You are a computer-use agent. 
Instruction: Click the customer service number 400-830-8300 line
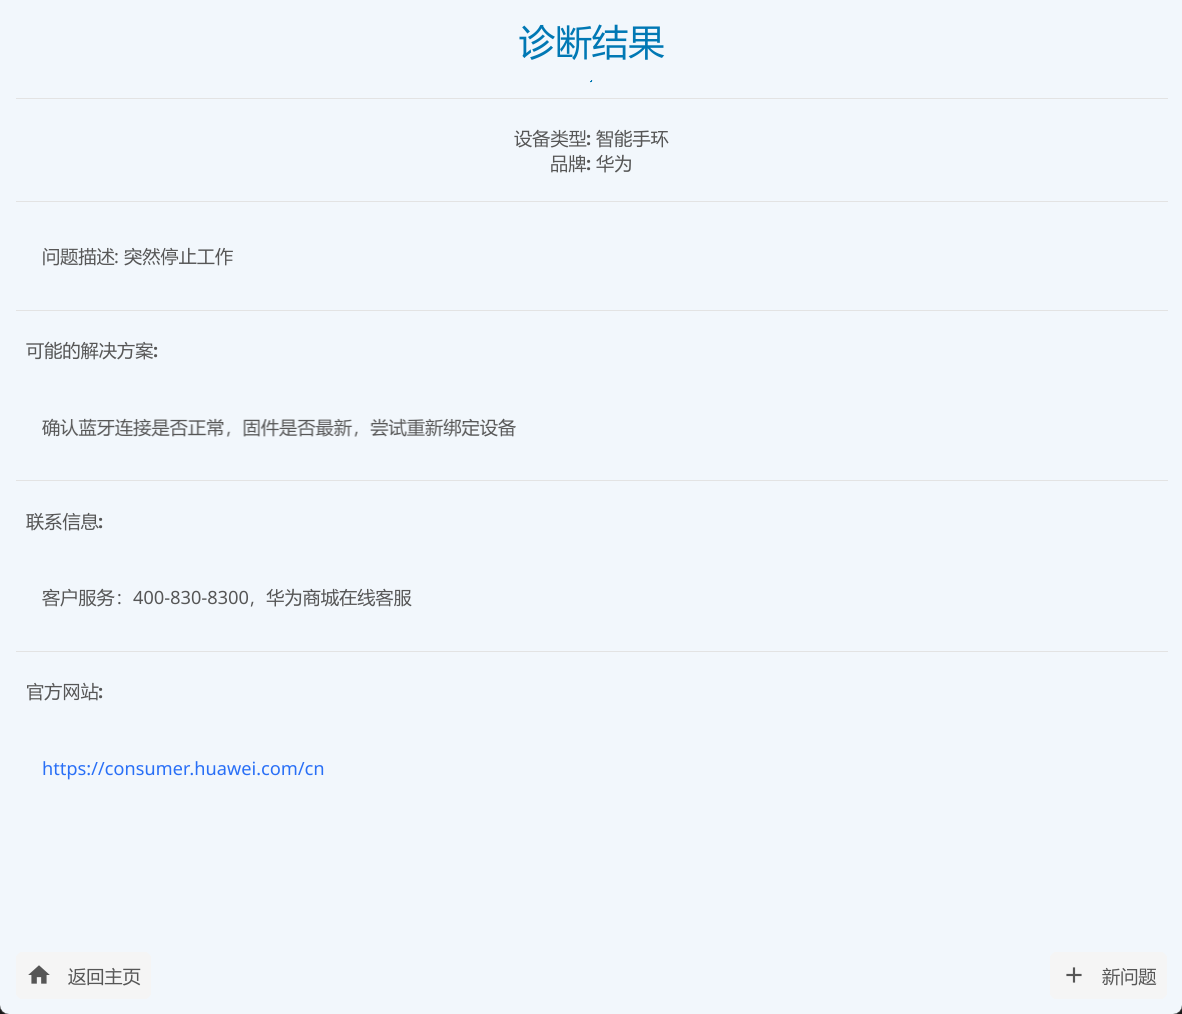[227, 598]
